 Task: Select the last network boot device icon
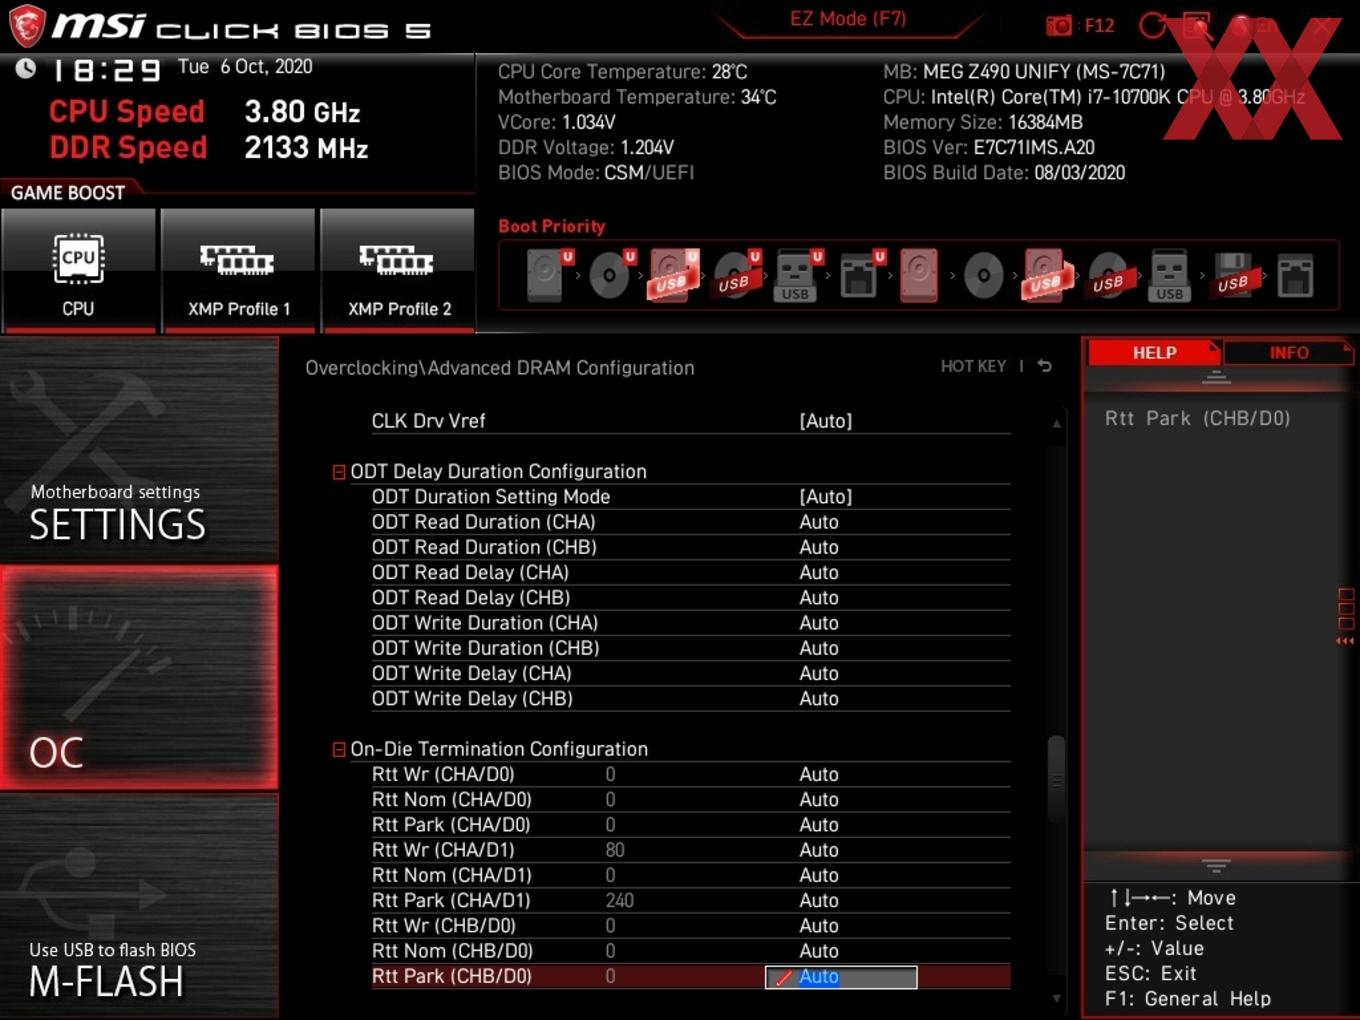[x=1295, y=275]
